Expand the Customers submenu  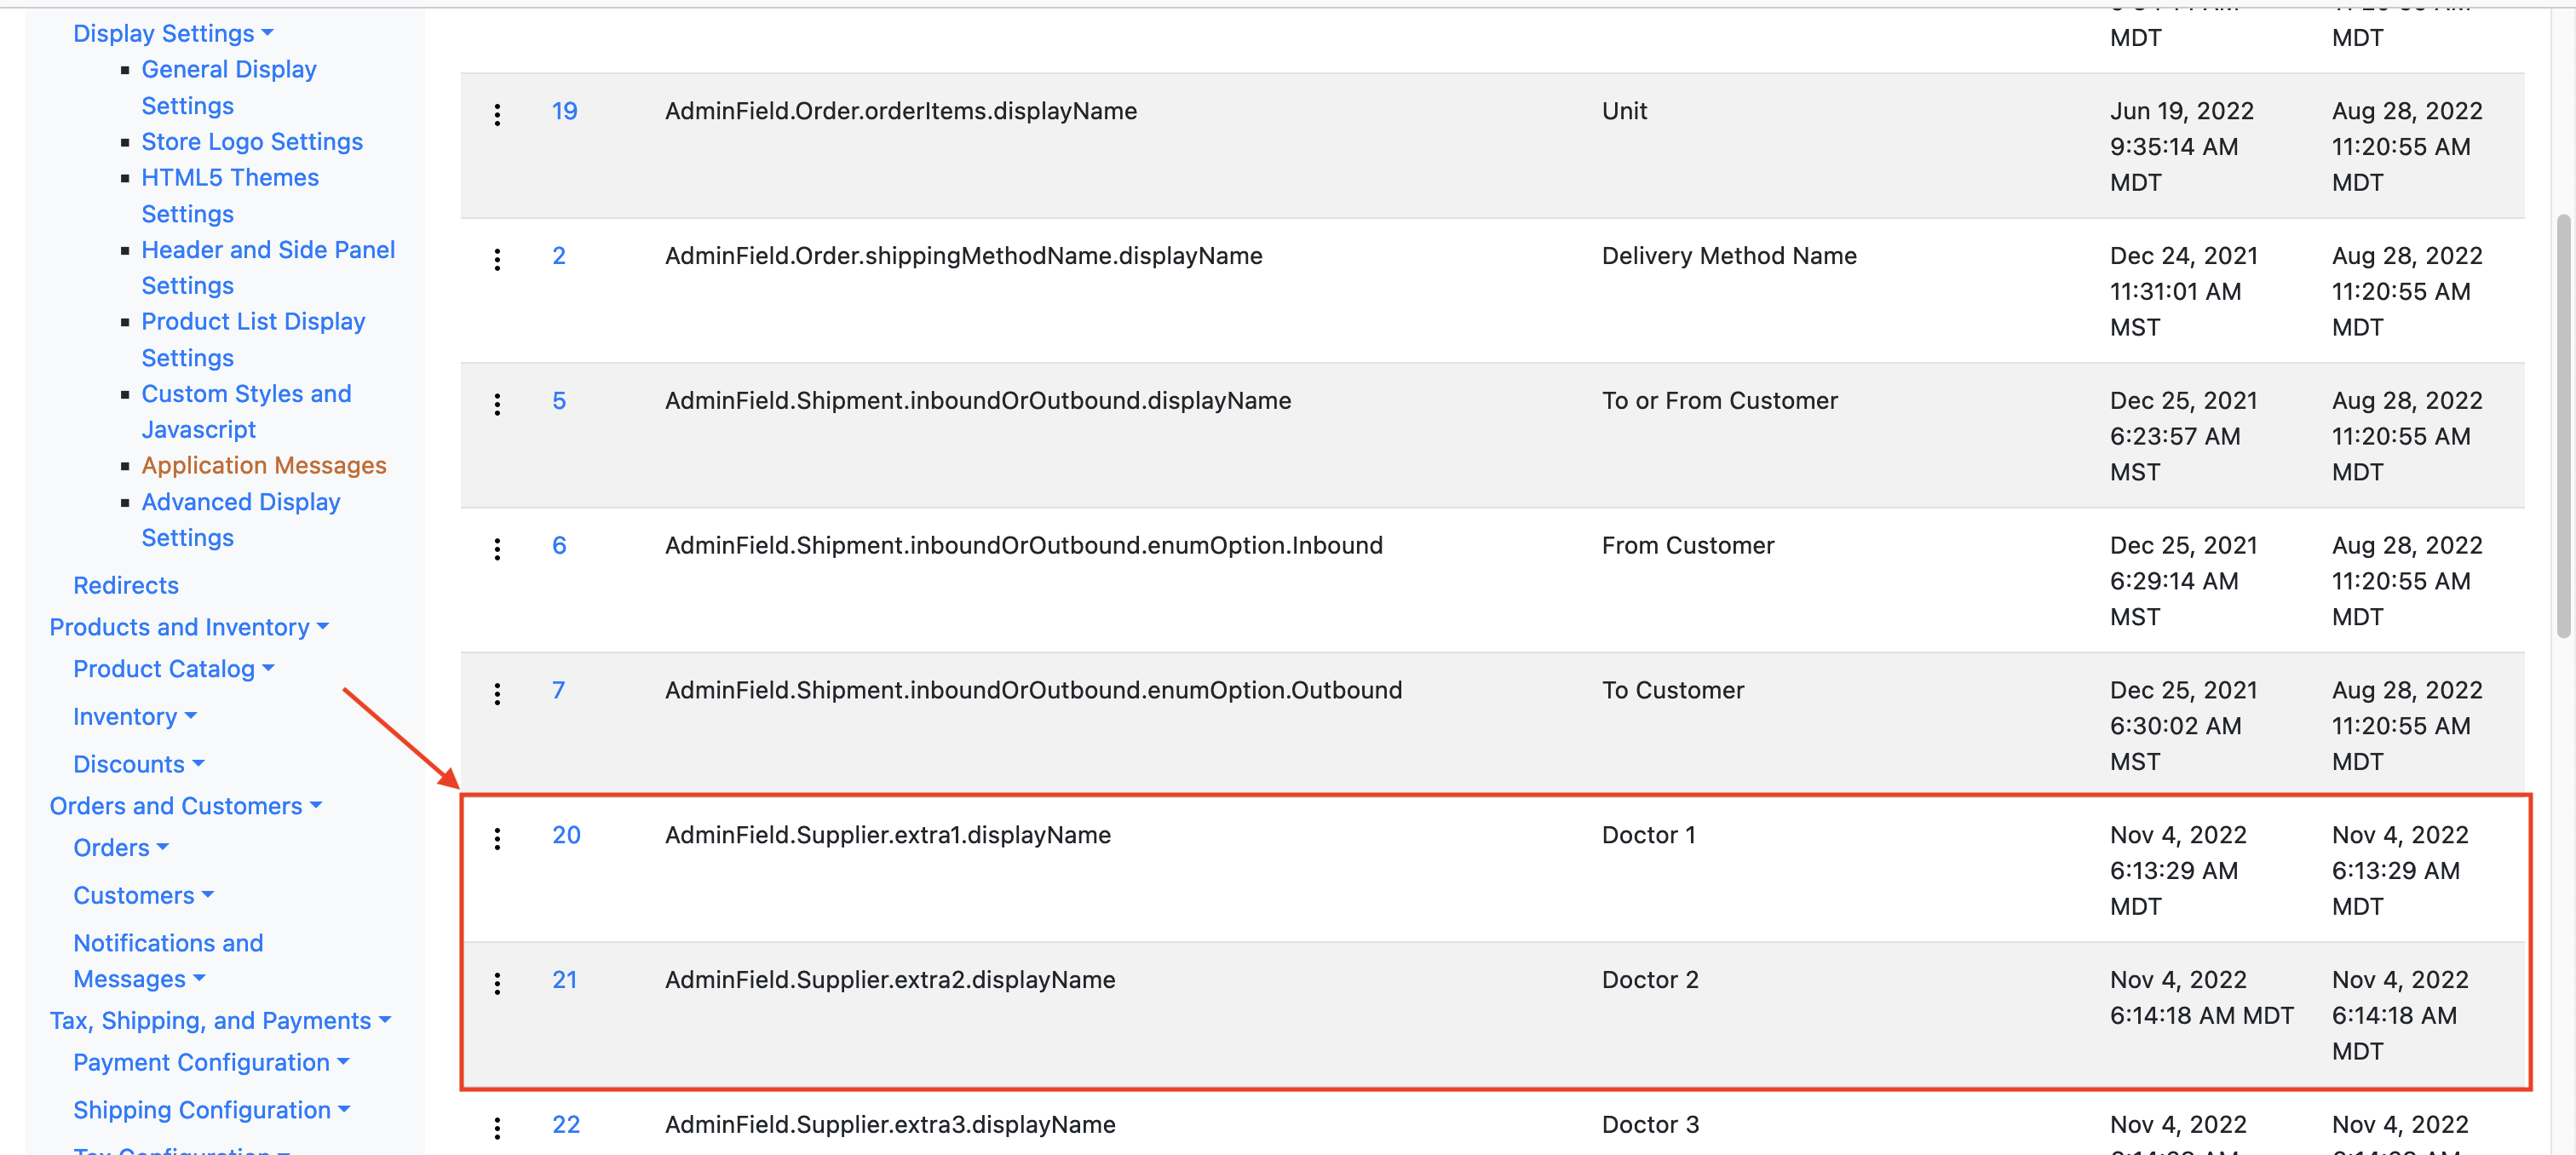144,895
